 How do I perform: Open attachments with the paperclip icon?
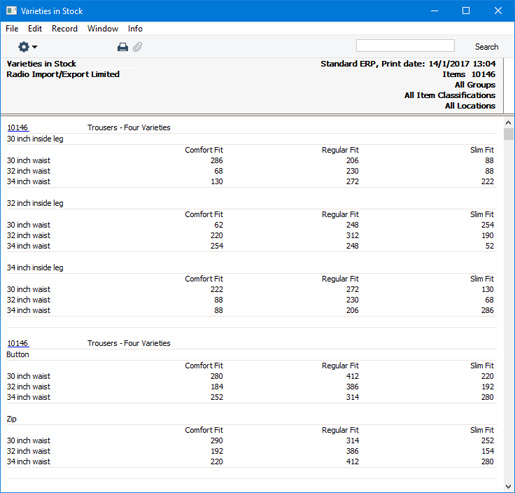(137, 47)
